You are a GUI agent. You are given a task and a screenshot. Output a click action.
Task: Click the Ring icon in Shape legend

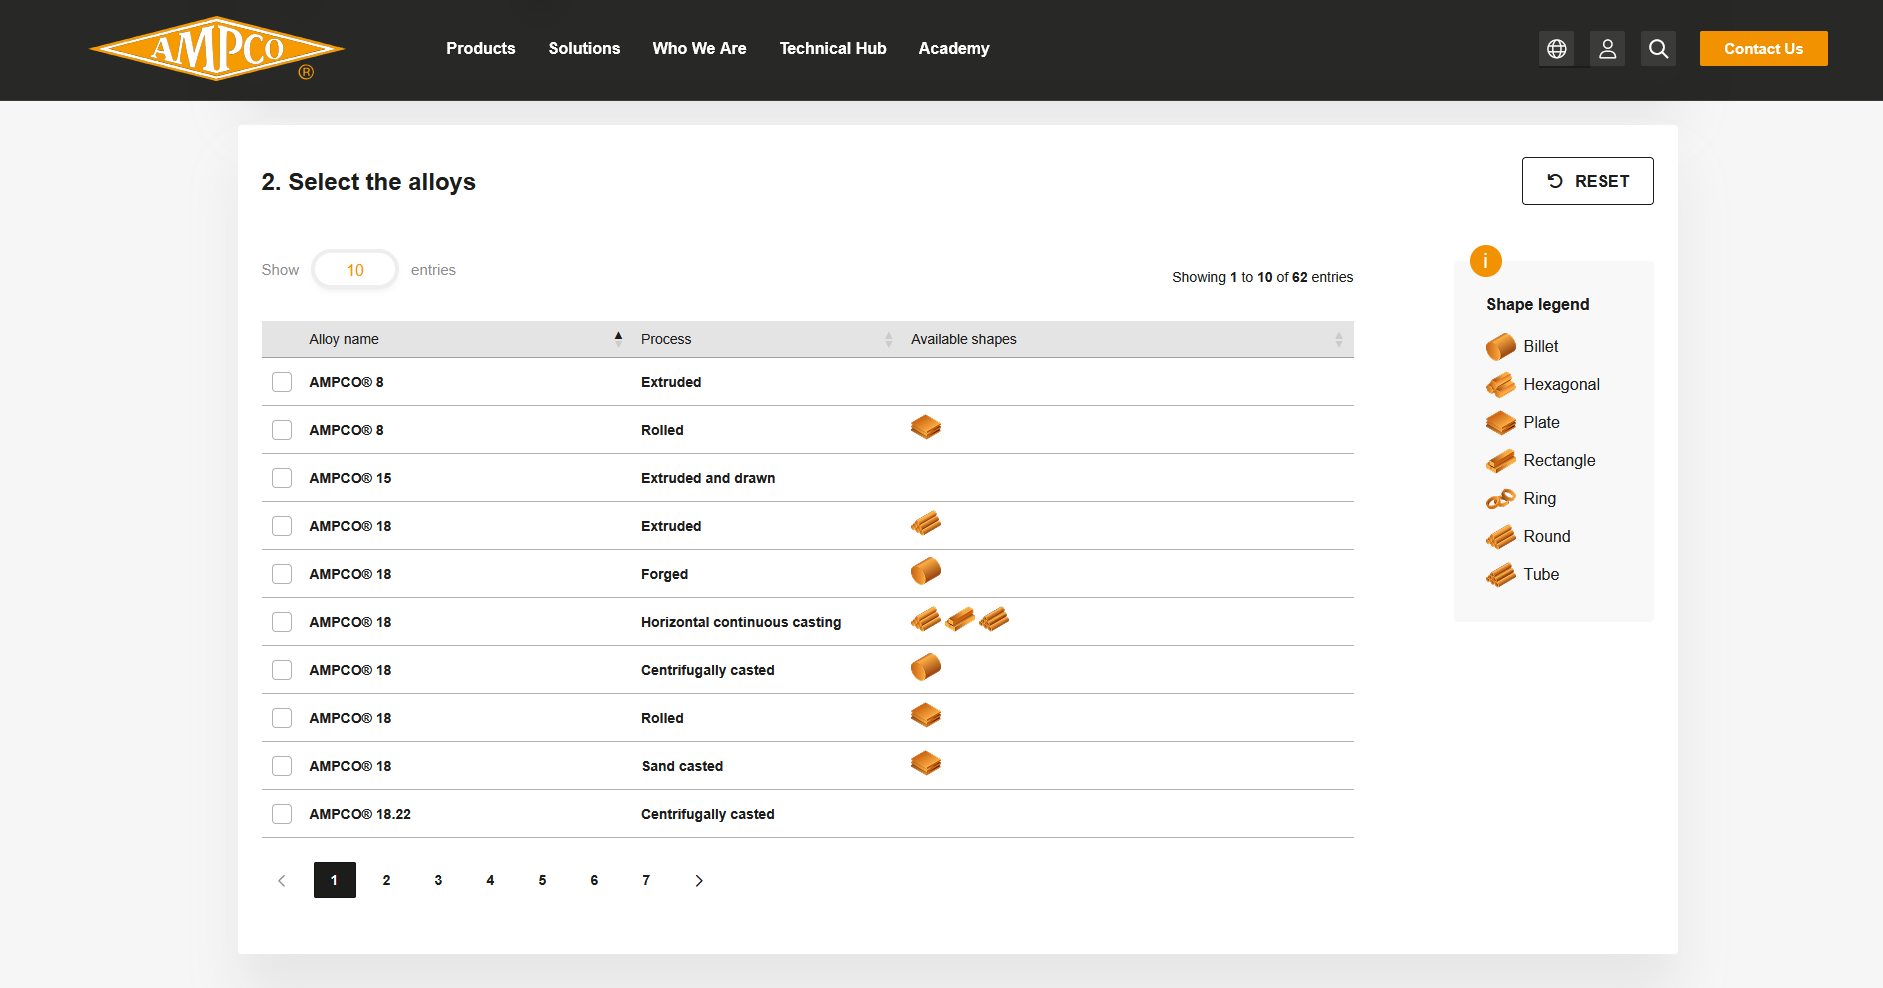click(1500, 499)
